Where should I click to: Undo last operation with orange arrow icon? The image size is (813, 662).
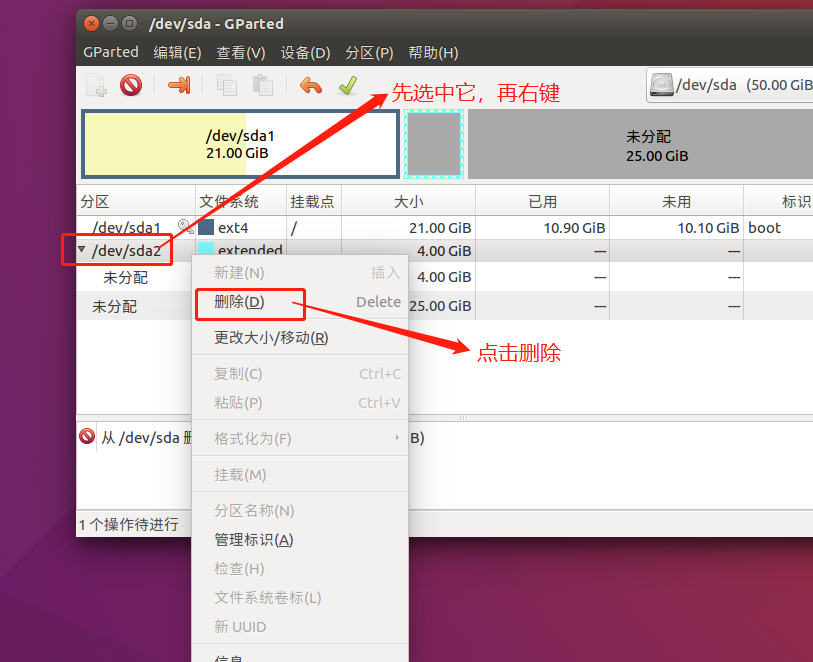pyautogui.click(x=311, y=85)
